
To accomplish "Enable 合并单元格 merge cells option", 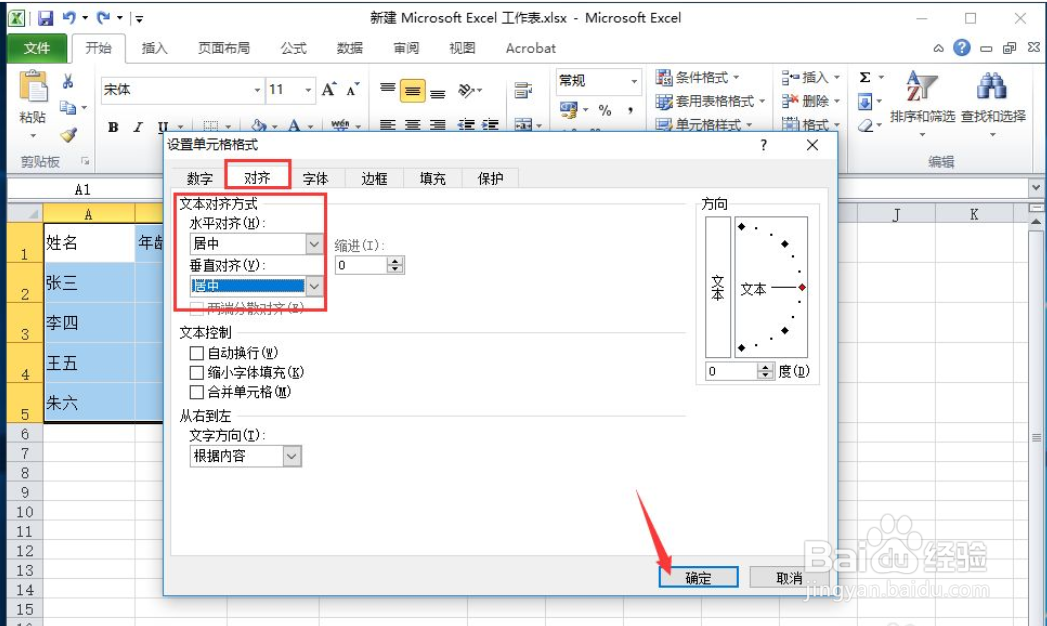I will pos(196,392).
